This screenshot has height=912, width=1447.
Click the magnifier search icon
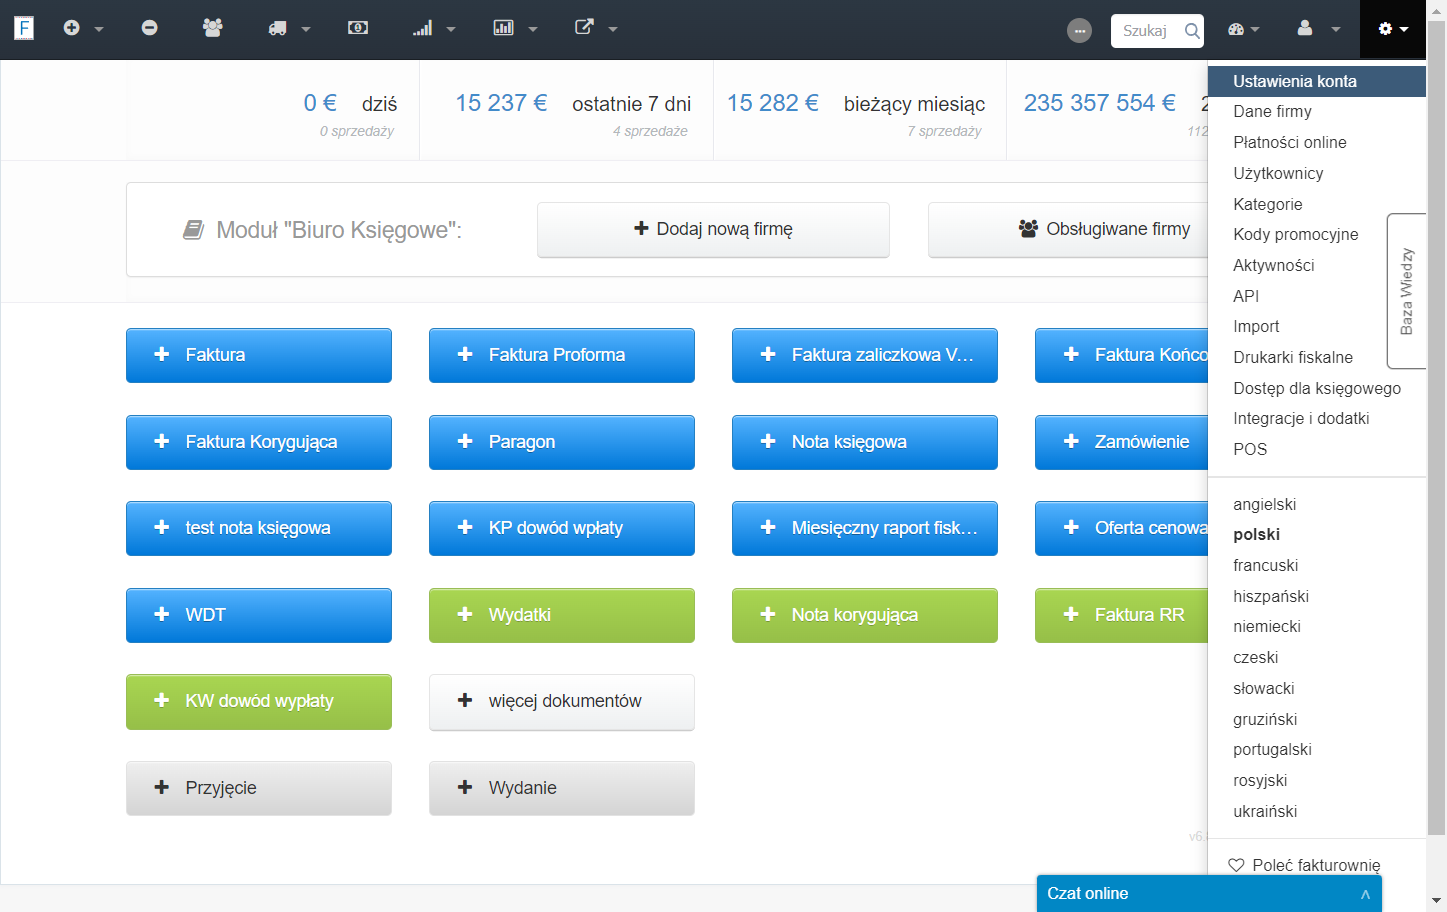1192,31
